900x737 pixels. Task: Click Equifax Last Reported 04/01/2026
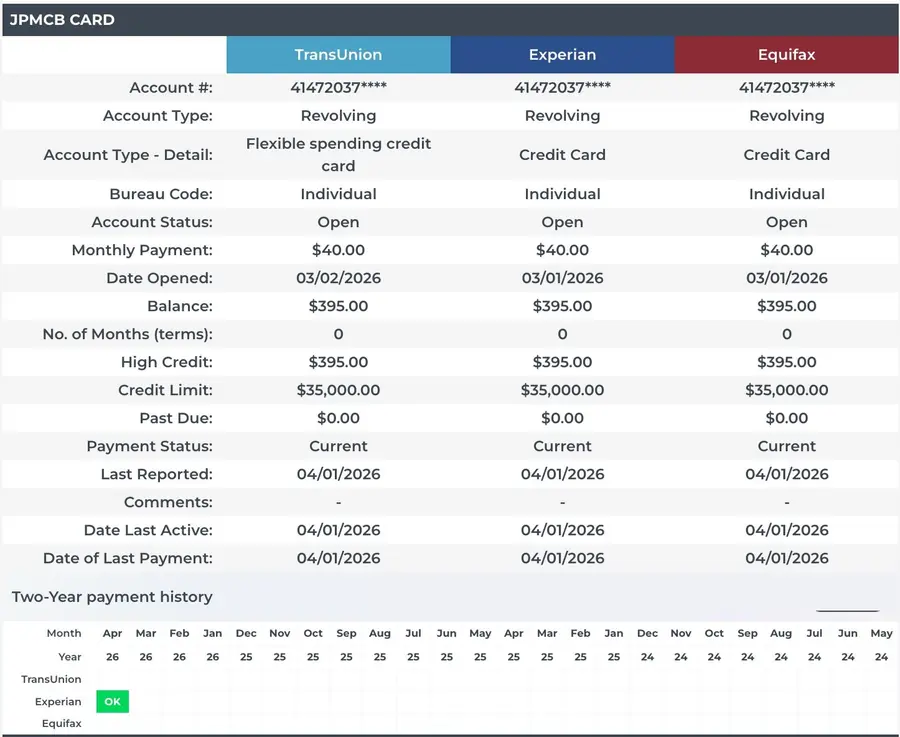[x=786, y=474]
